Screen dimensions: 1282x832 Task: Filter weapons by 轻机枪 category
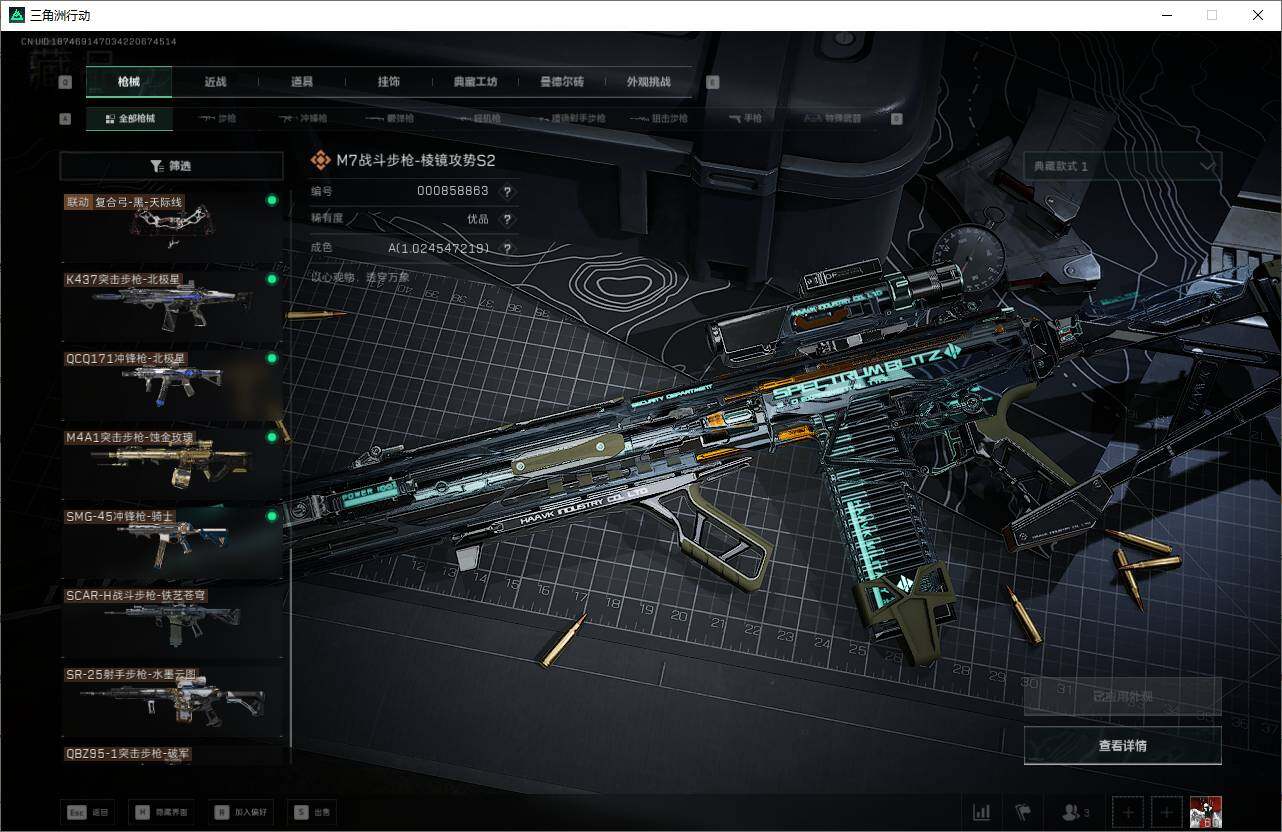coord(479,118)
